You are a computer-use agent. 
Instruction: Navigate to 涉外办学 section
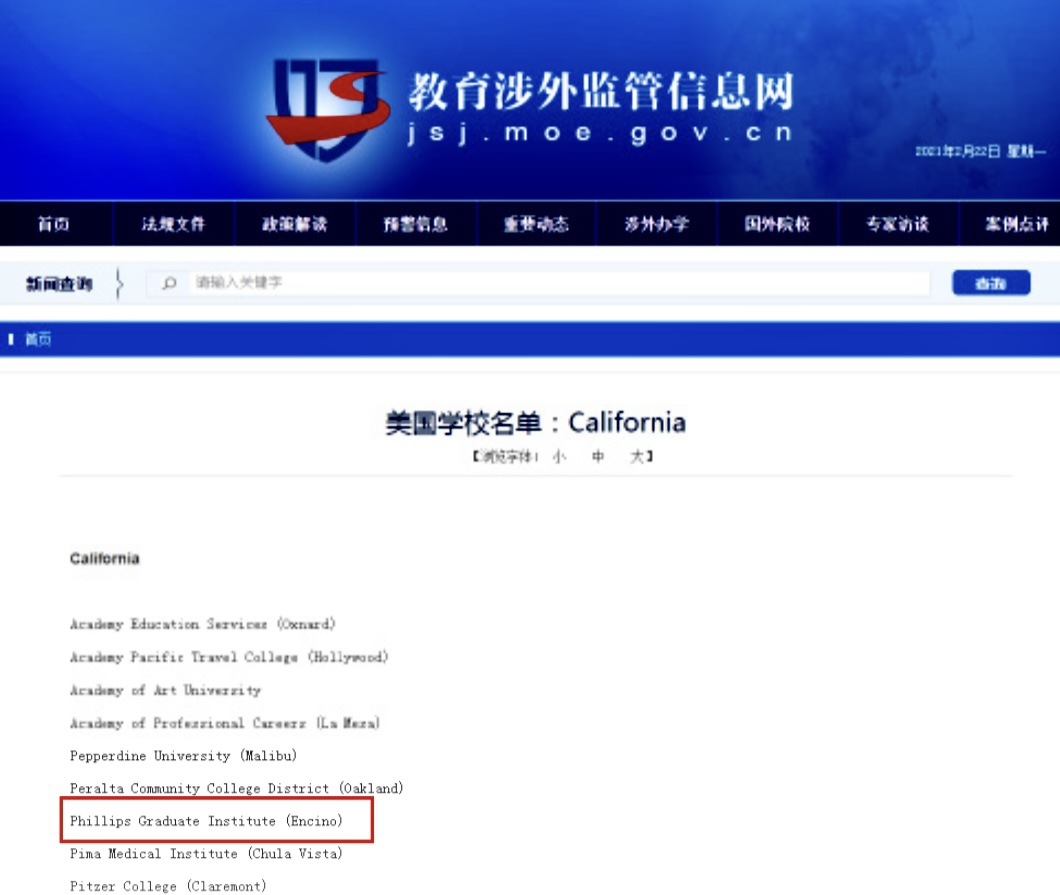[x=656, y=224]
